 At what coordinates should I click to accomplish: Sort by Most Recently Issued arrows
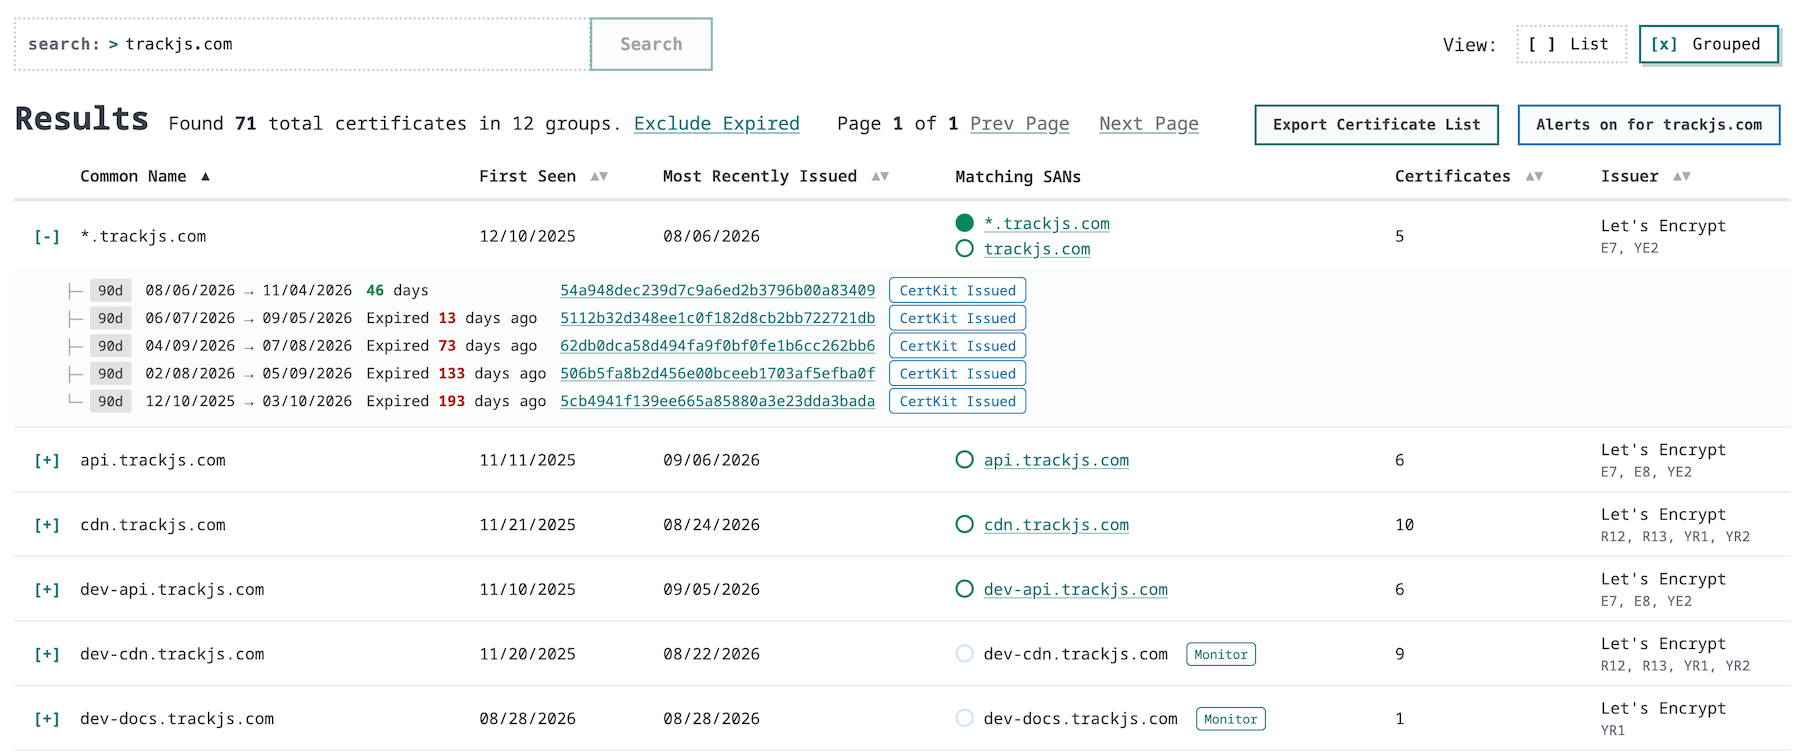(880, 177)
